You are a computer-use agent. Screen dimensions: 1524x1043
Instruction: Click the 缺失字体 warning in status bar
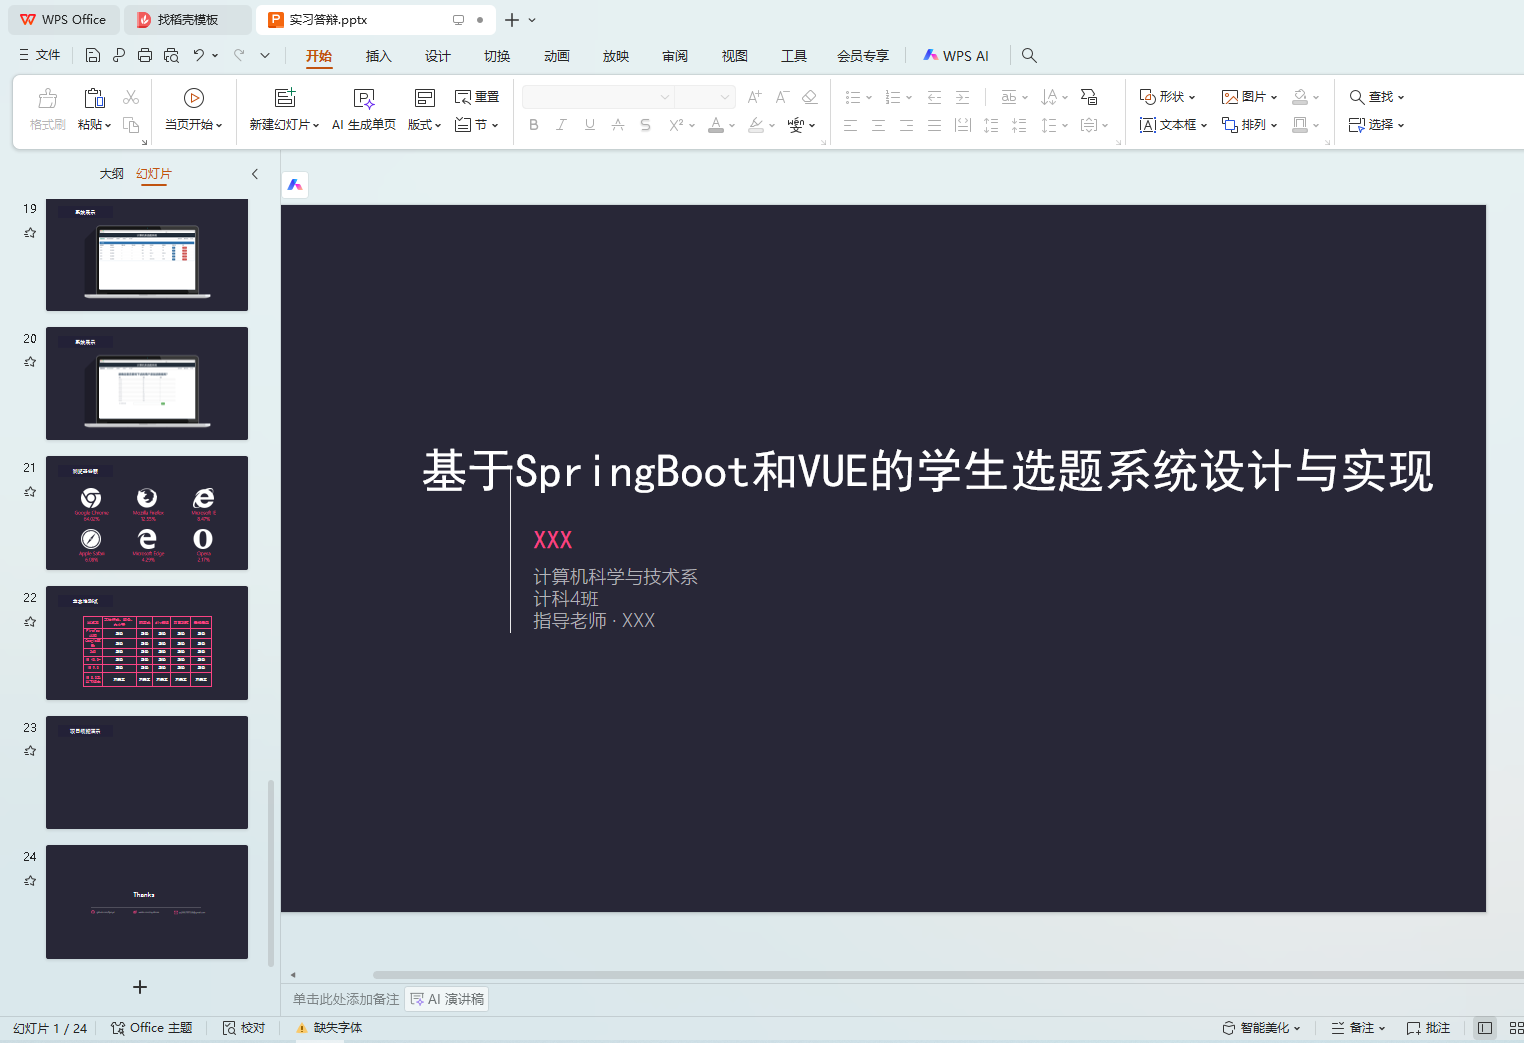329,1028
